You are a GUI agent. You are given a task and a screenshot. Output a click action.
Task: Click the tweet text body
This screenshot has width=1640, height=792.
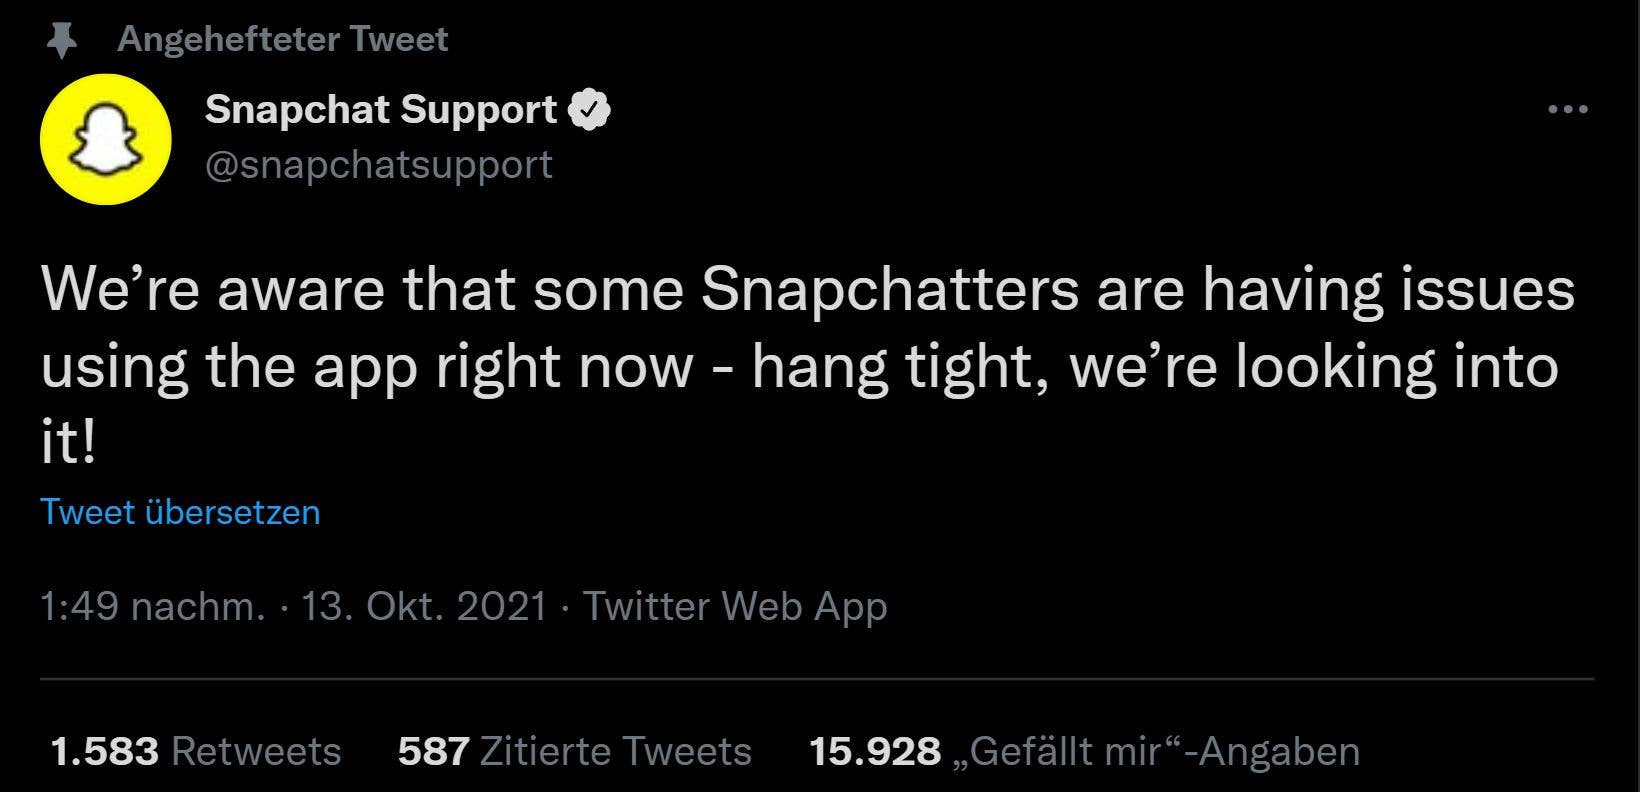pyautogui.click(x=800, y=364)
